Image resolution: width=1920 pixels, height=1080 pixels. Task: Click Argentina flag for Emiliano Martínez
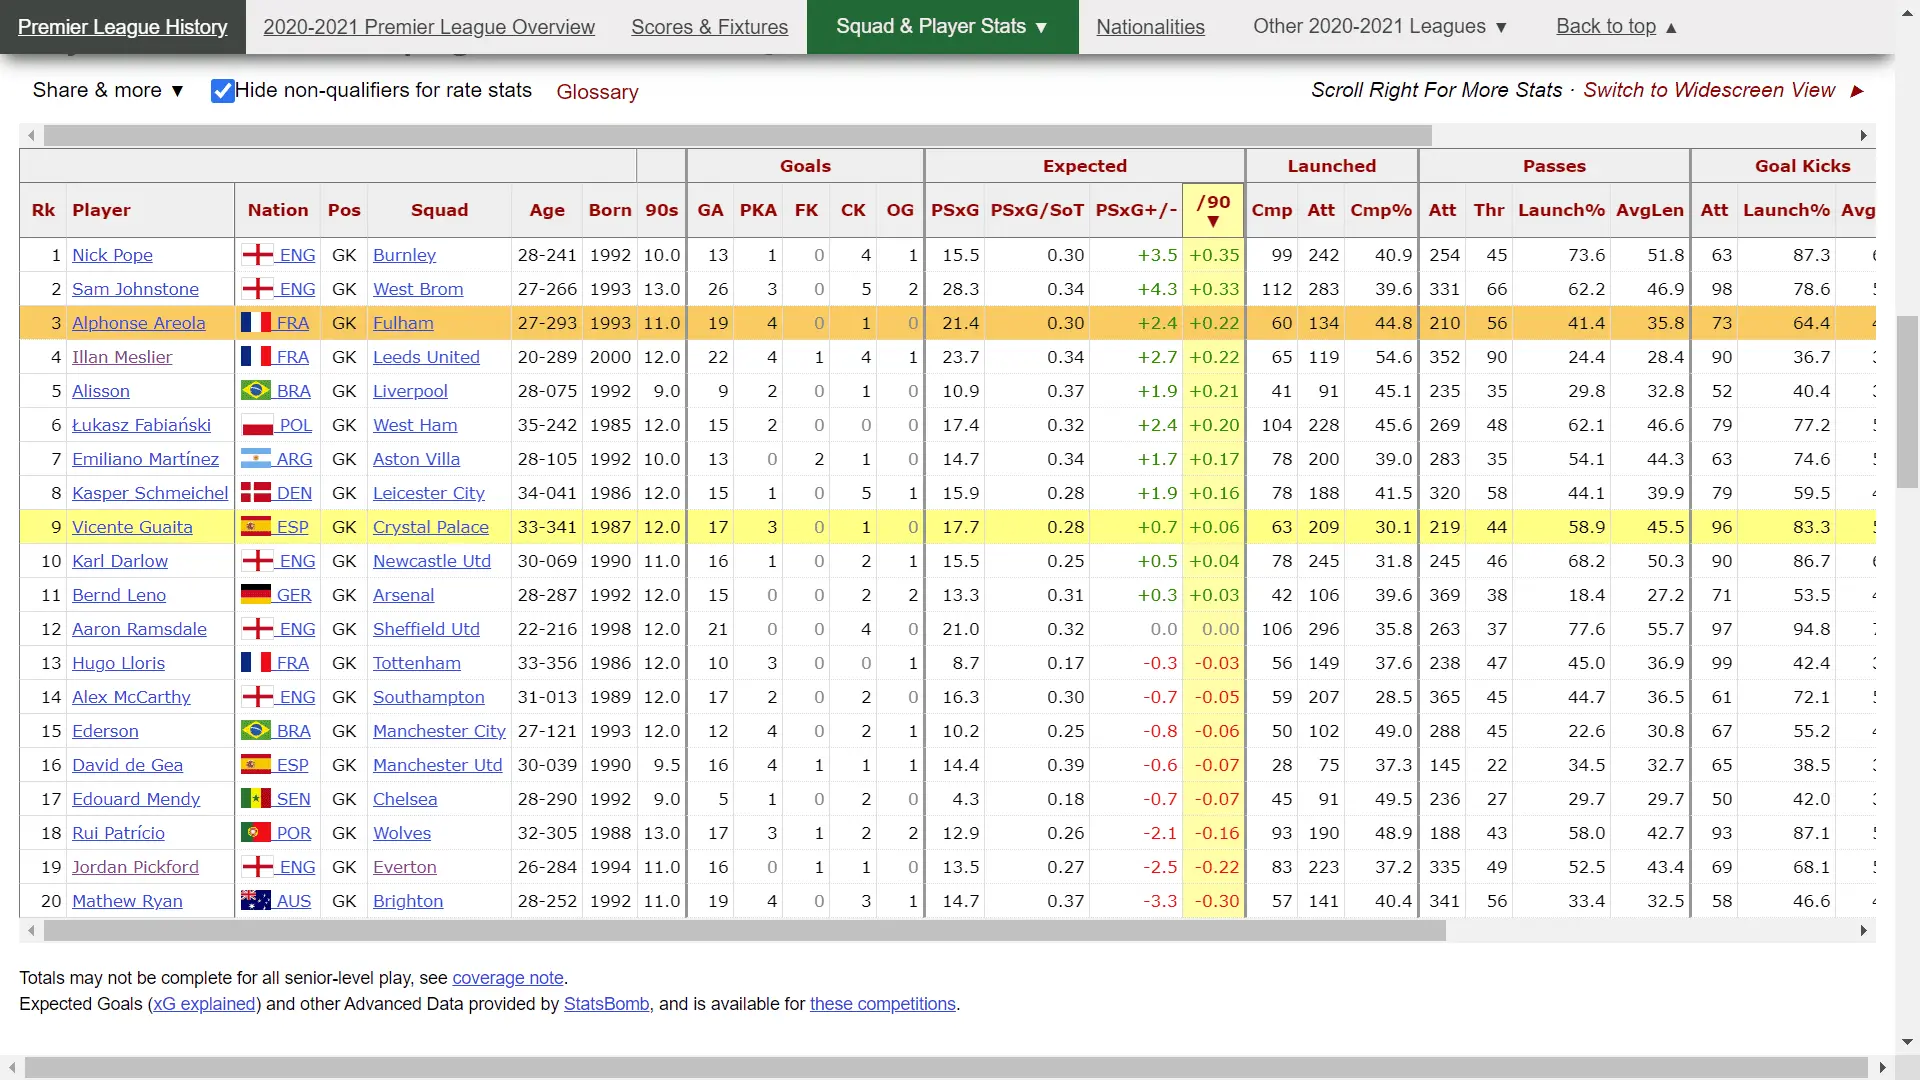[x=256, y=459]
